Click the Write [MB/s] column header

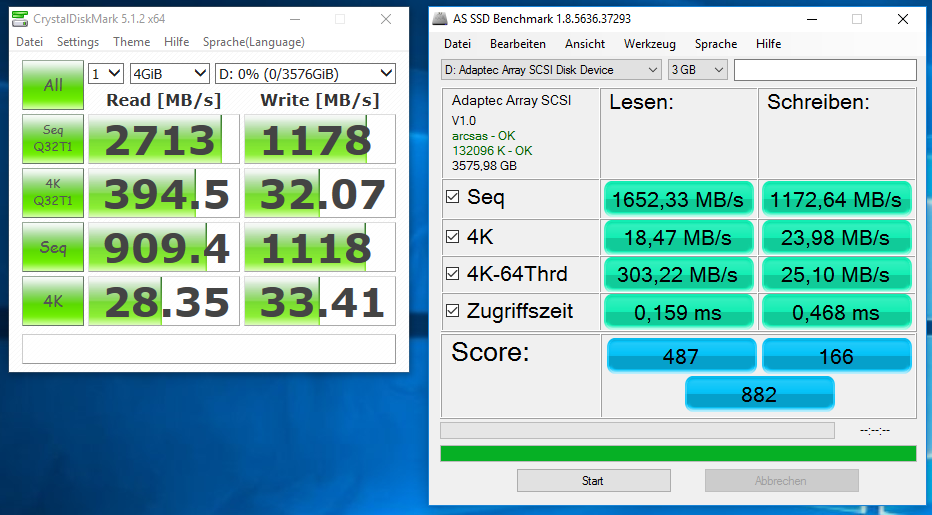[320, 100]
